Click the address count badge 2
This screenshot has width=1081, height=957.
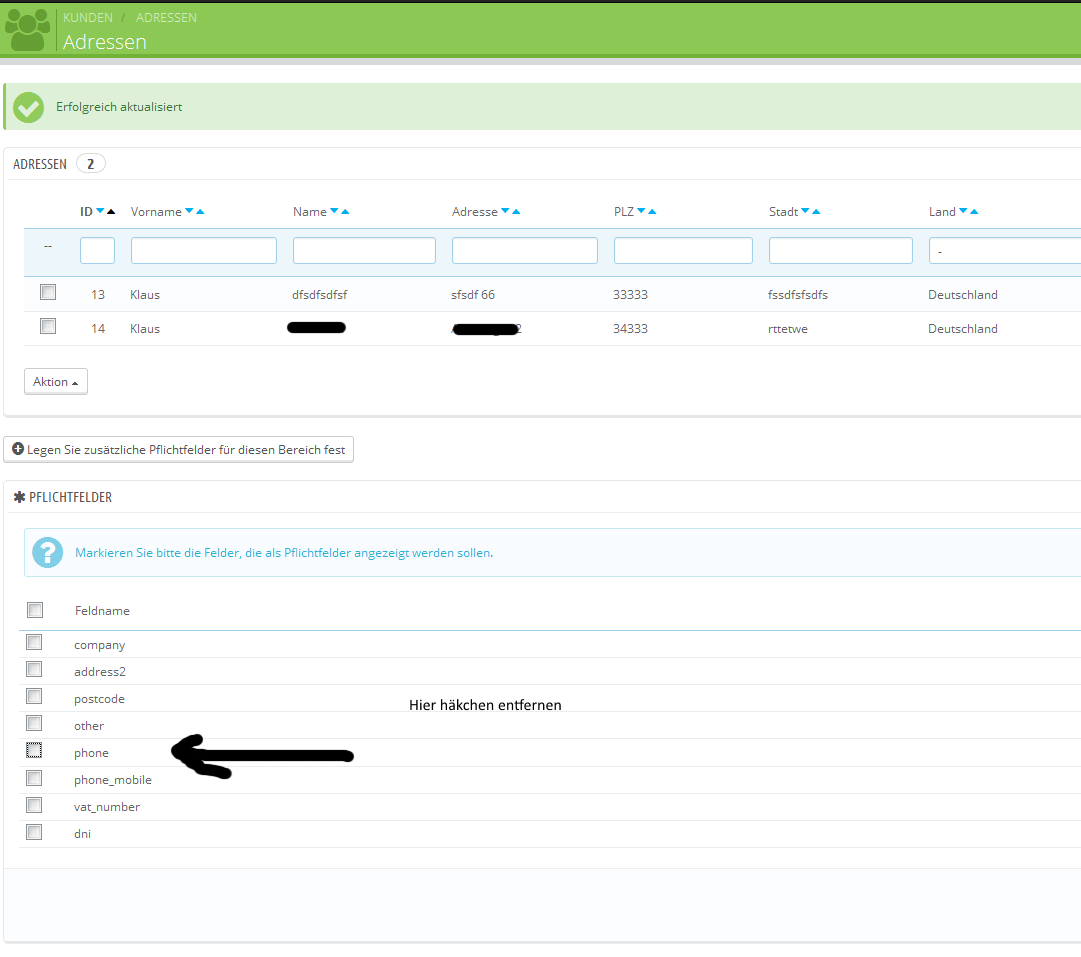[90, 163]
